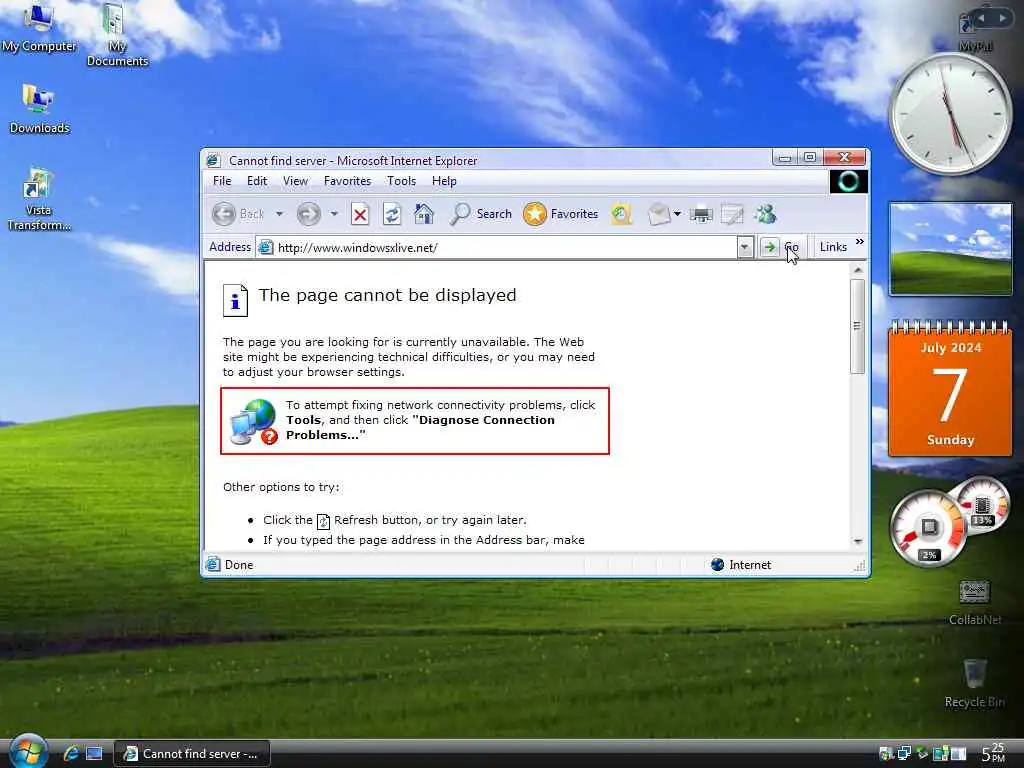Click the scrollbar up arrow
Screen dimensions: 1024x768
[858, 270]
